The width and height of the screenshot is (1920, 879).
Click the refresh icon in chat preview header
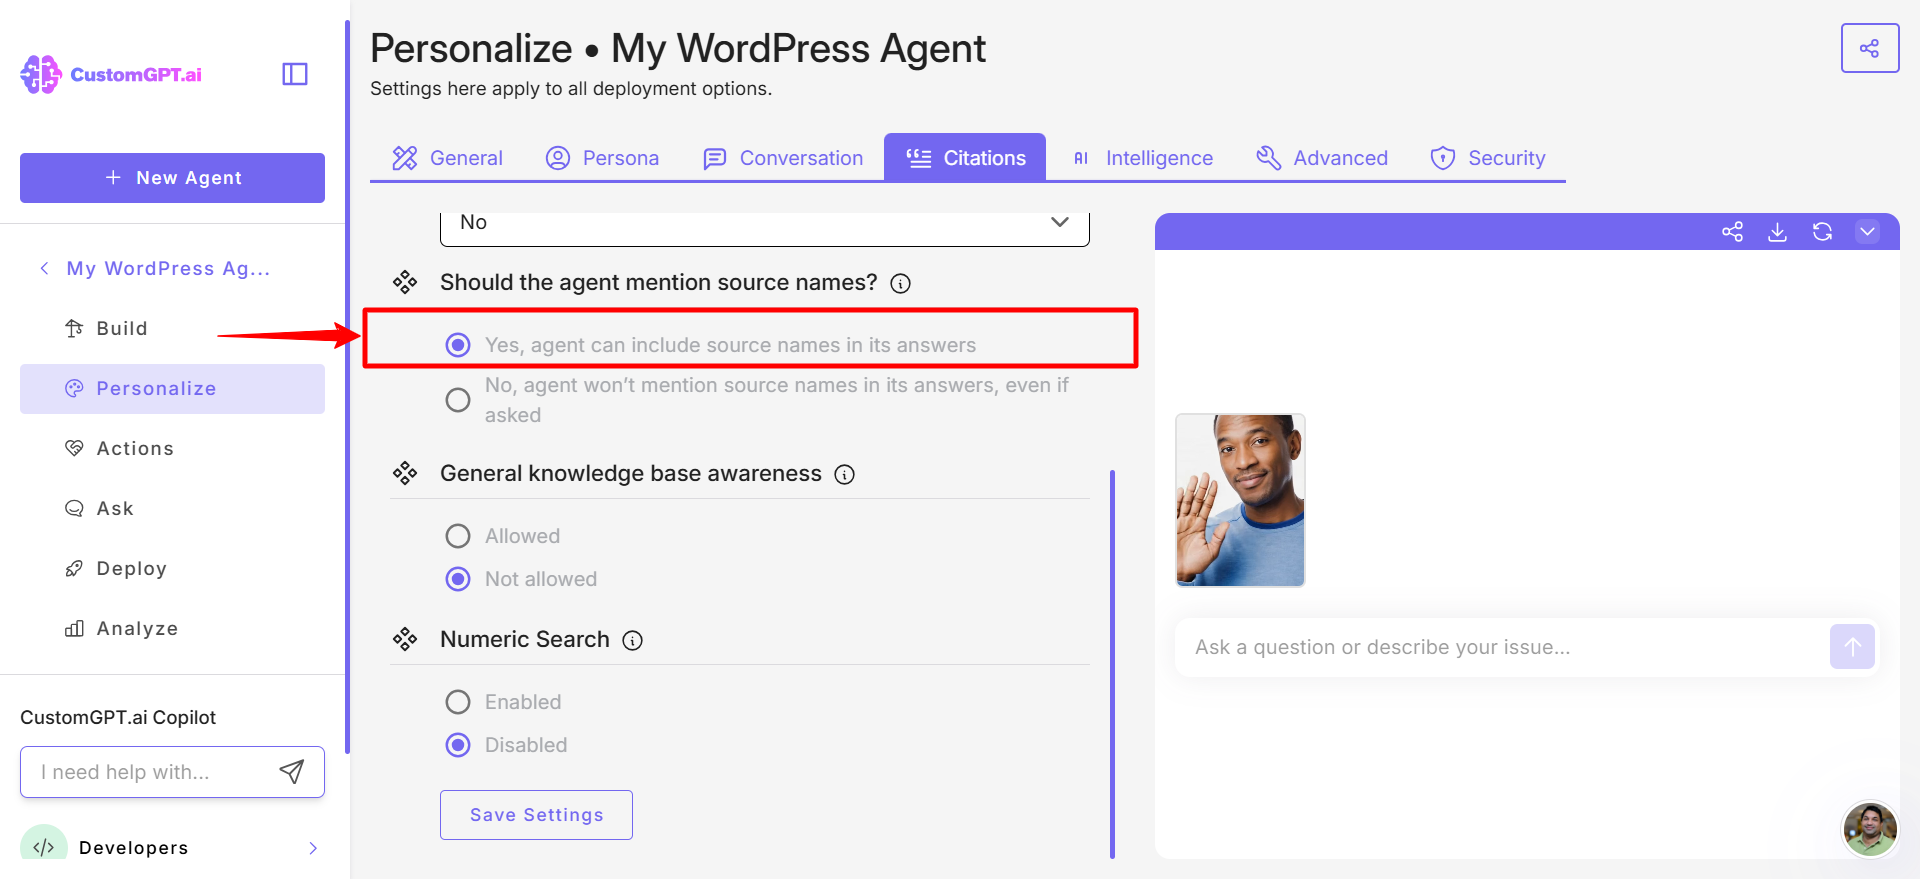pos(1822,232)
